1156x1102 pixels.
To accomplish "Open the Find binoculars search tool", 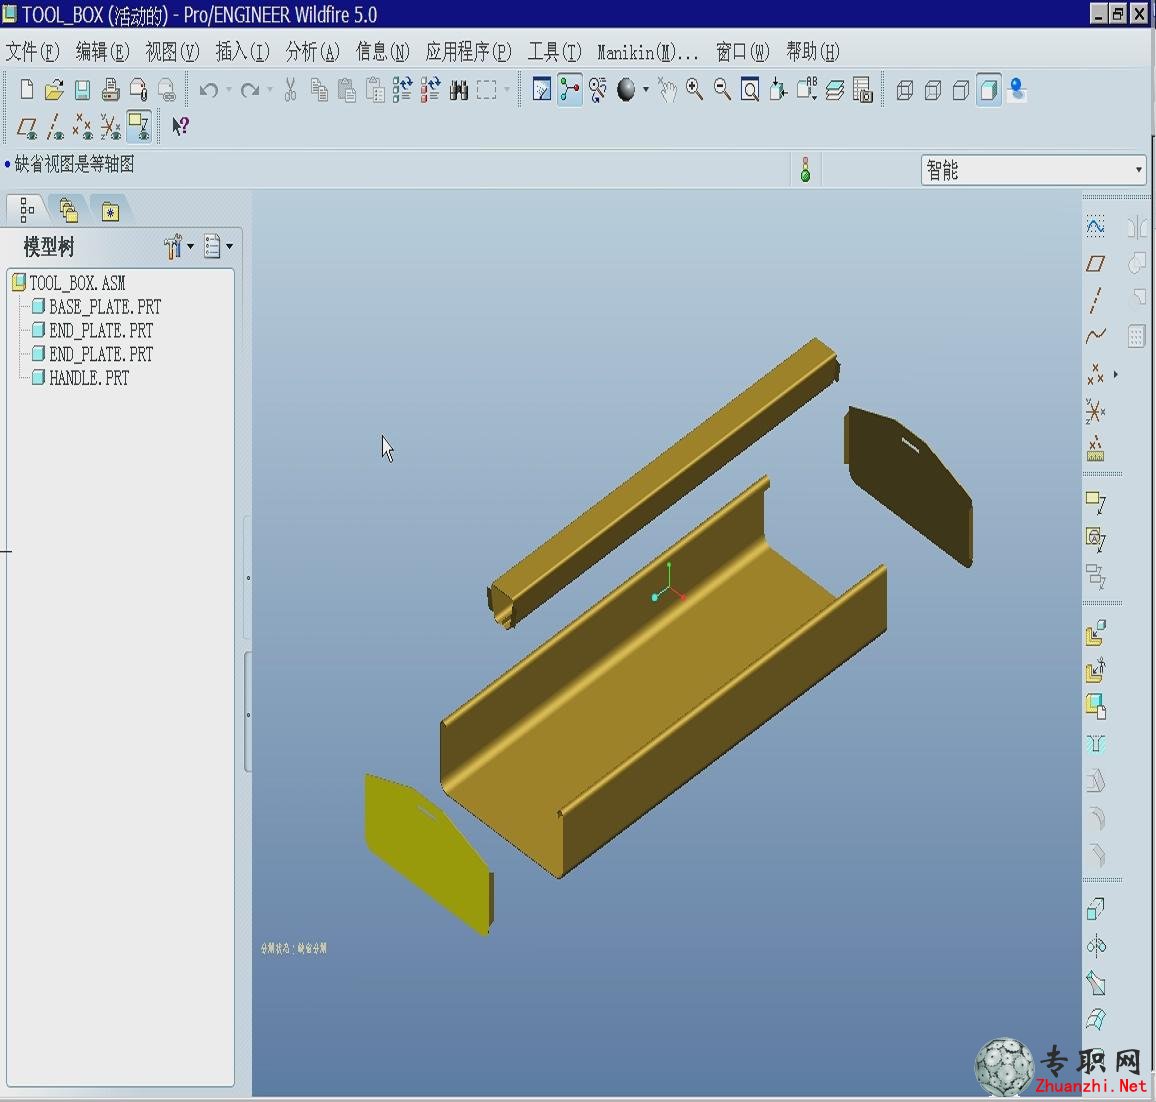I will 459,90.
